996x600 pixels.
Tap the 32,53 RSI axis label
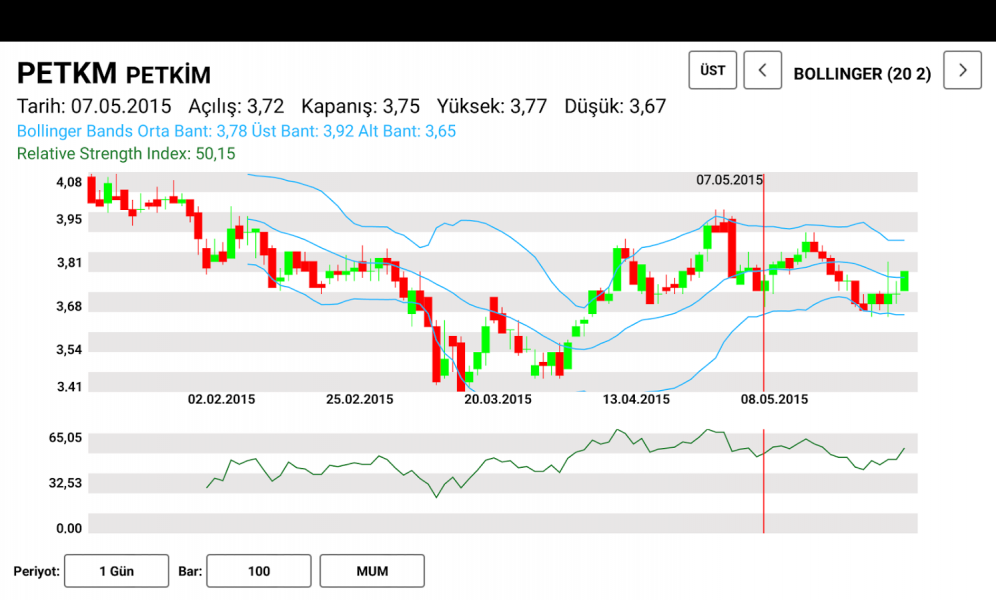(65, 483)
